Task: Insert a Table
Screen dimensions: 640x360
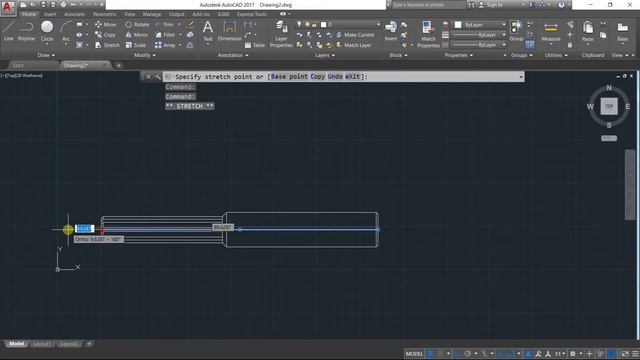Action: click(x=255, y=45)
